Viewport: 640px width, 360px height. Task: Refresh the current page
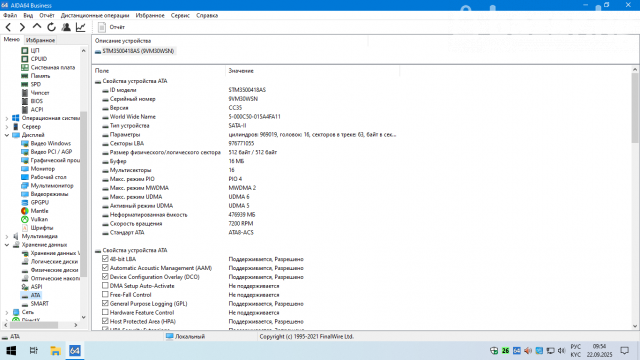pos(51,27)
